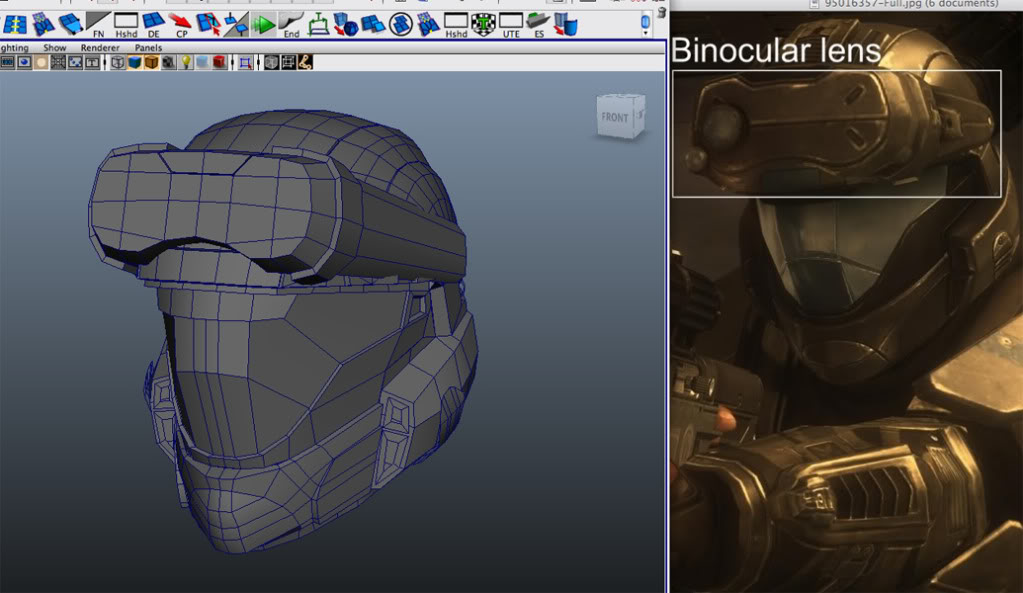Run the UTE shelf button
The height and width of the screenshot is (593, 1023).
[x=511, y=25]
